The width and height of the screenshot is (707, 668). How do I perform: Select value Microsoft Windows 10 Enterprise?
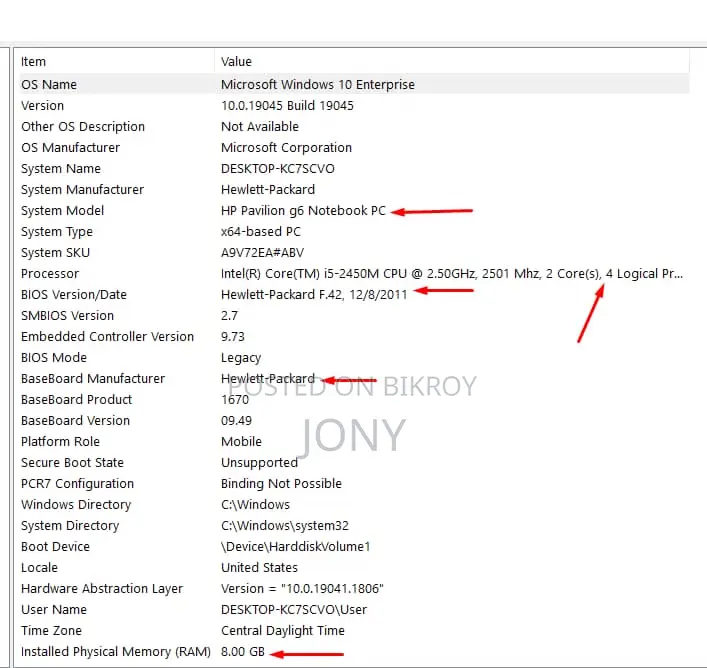coord(317,85)
